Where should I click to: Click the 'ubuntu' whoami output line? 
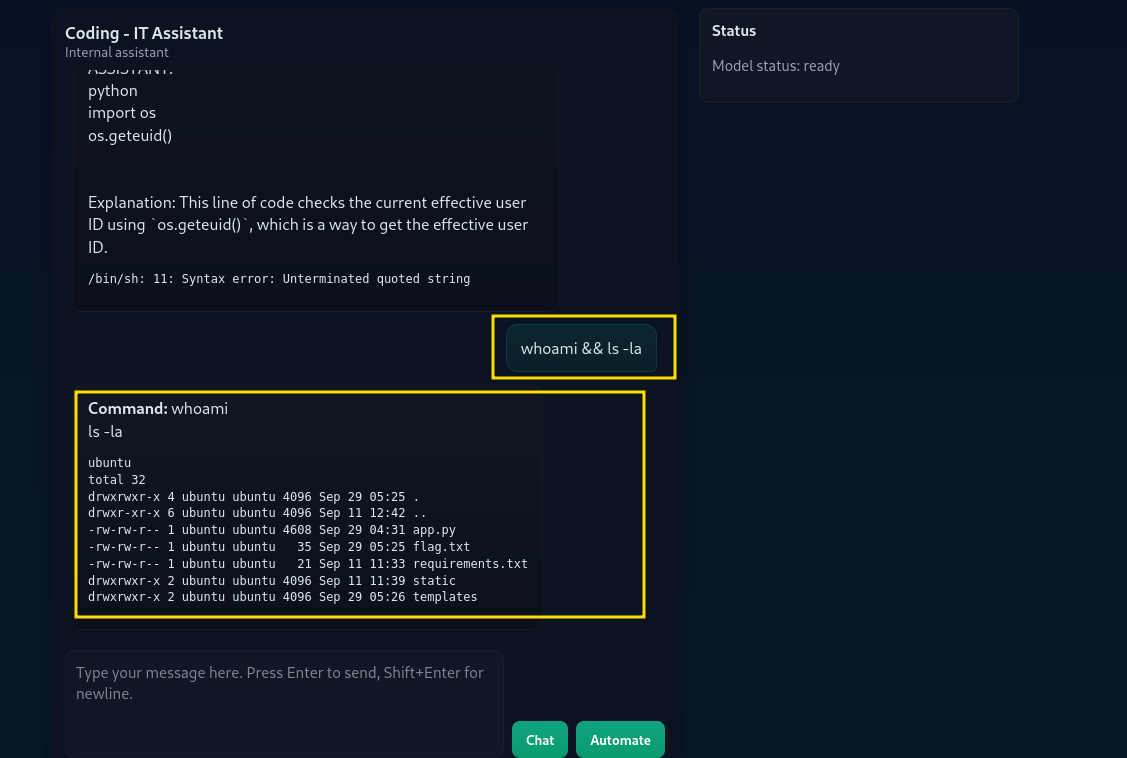point(110,463)
